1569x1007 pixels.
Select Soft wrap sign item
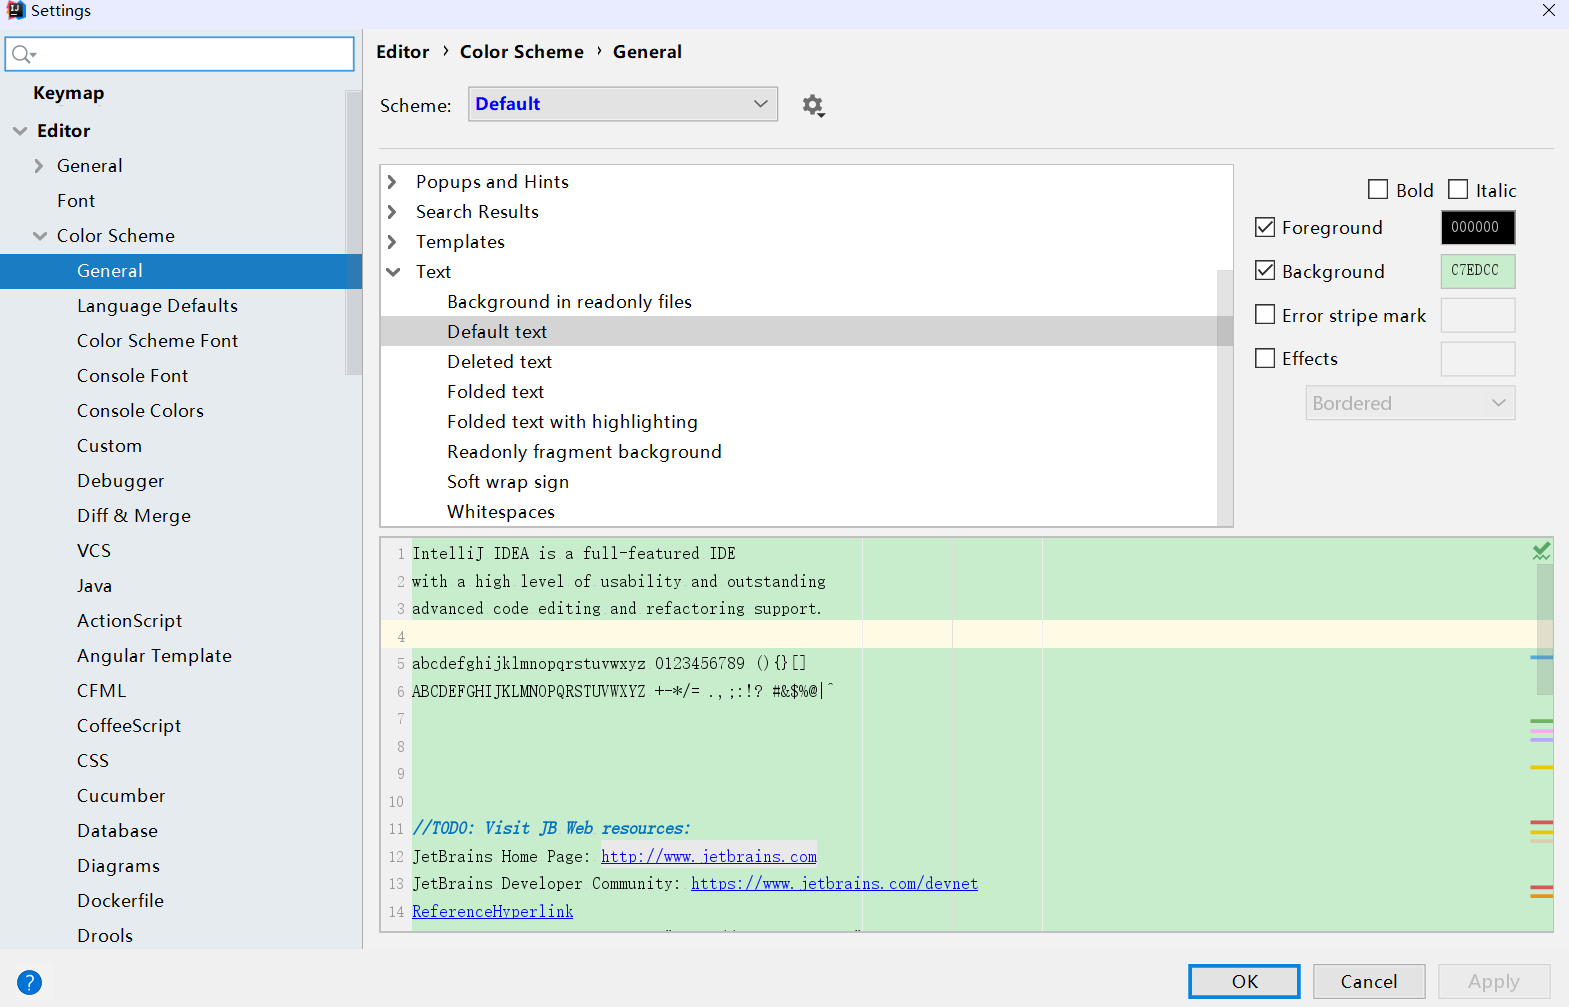[508, 482]
